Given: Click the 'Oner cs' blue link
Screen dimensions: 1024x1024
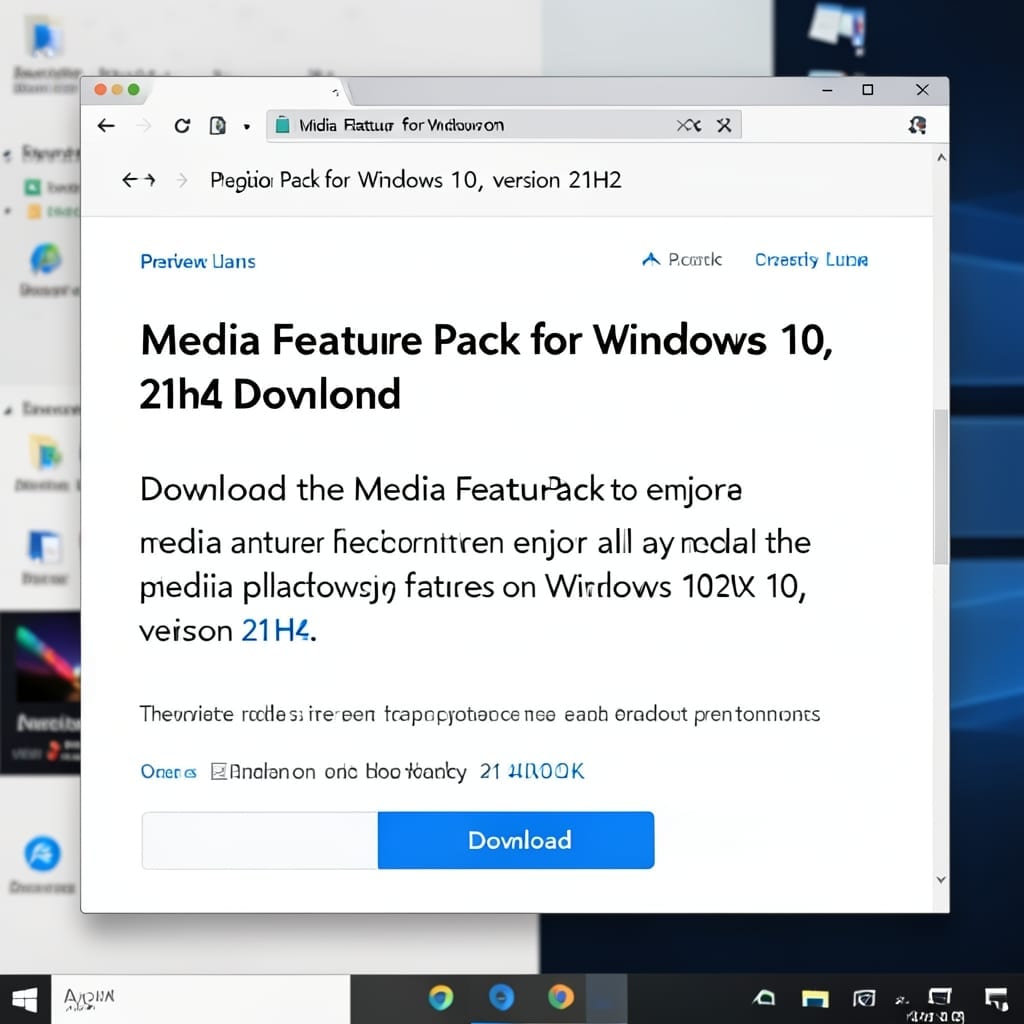Looking at the screenshot, I should coord(168,772).
